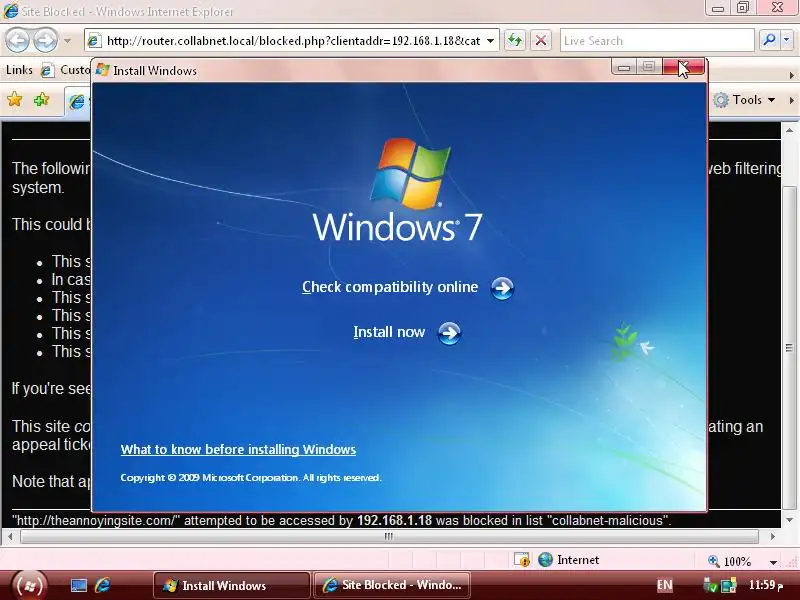This screenshot has width=800, height=600.
Task: Click the red Stop loading icon
Action: pyautogui.click(x=541, y=40)
